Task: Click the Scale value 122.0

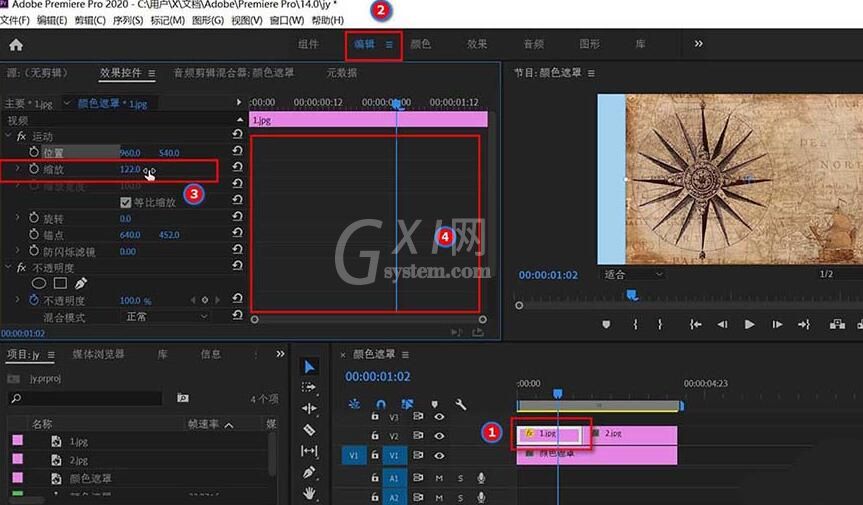Action: (130, 169)
